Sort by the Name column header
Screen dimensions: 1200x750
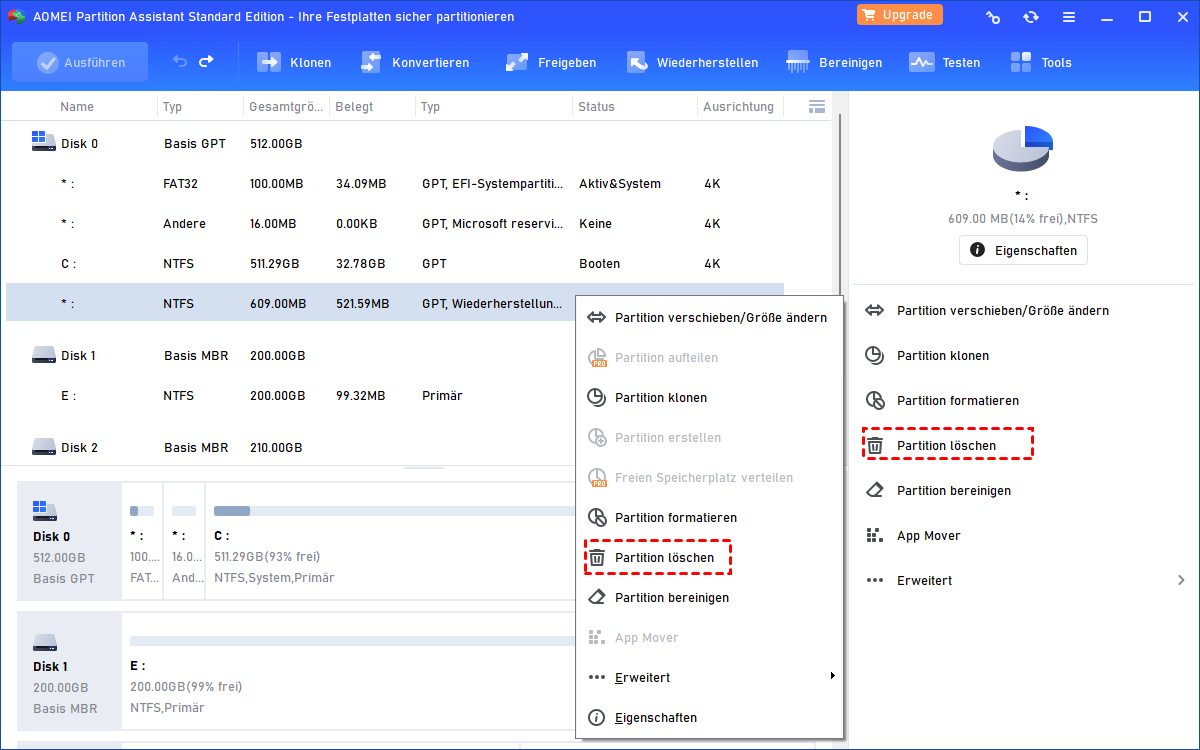(x=77, y=106)
